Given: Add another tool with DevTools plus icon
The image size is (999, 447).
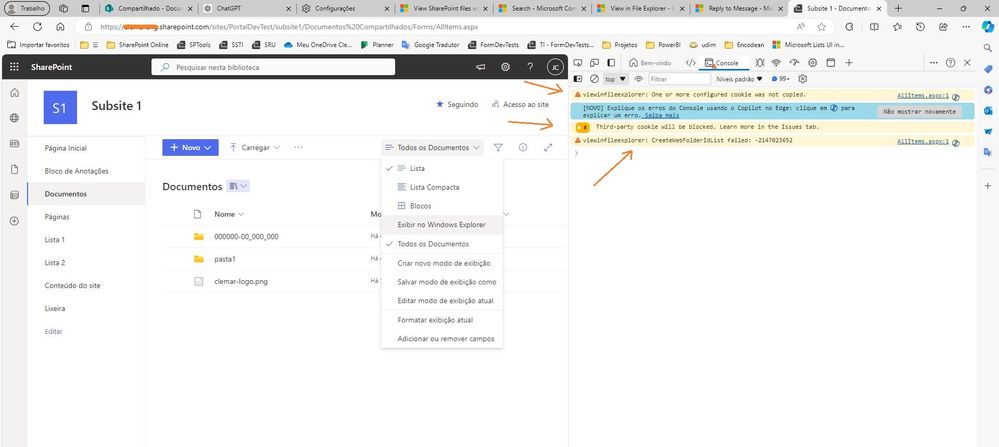Looking at the screenshot, I should click(x=849, y=62).
